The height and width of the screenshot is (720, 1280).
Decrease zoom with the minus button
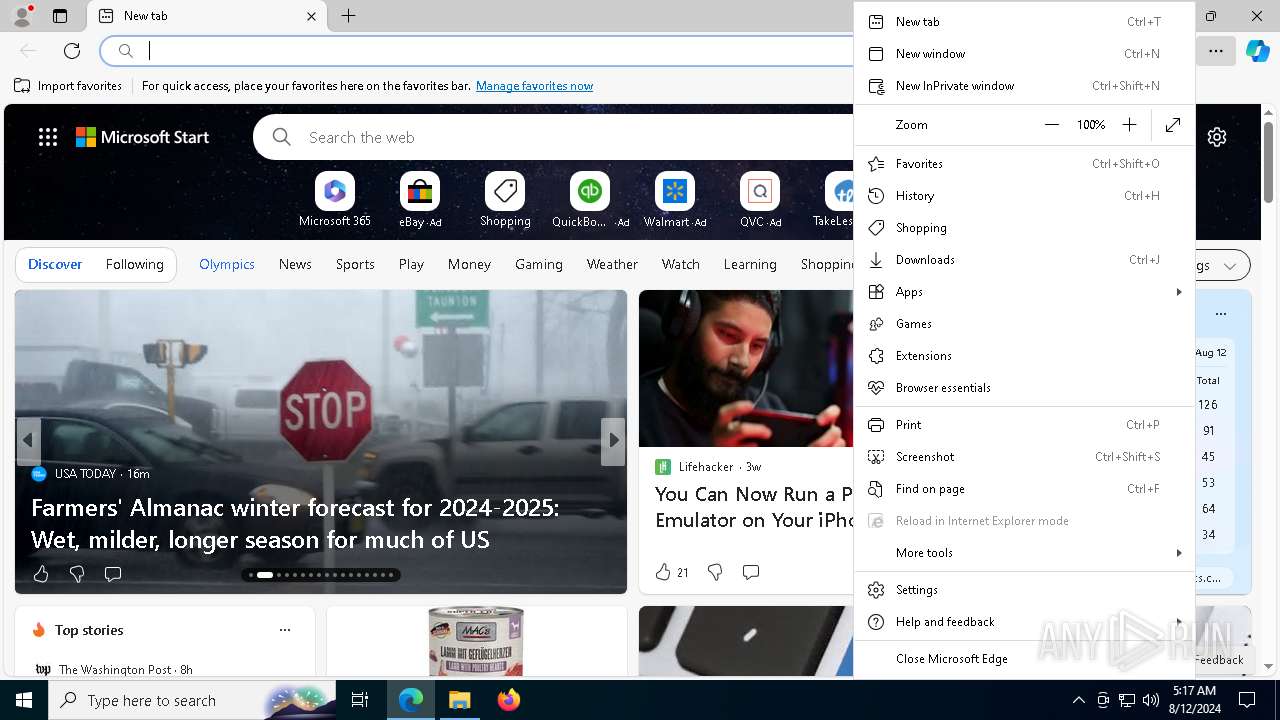tap(1052, 125)
